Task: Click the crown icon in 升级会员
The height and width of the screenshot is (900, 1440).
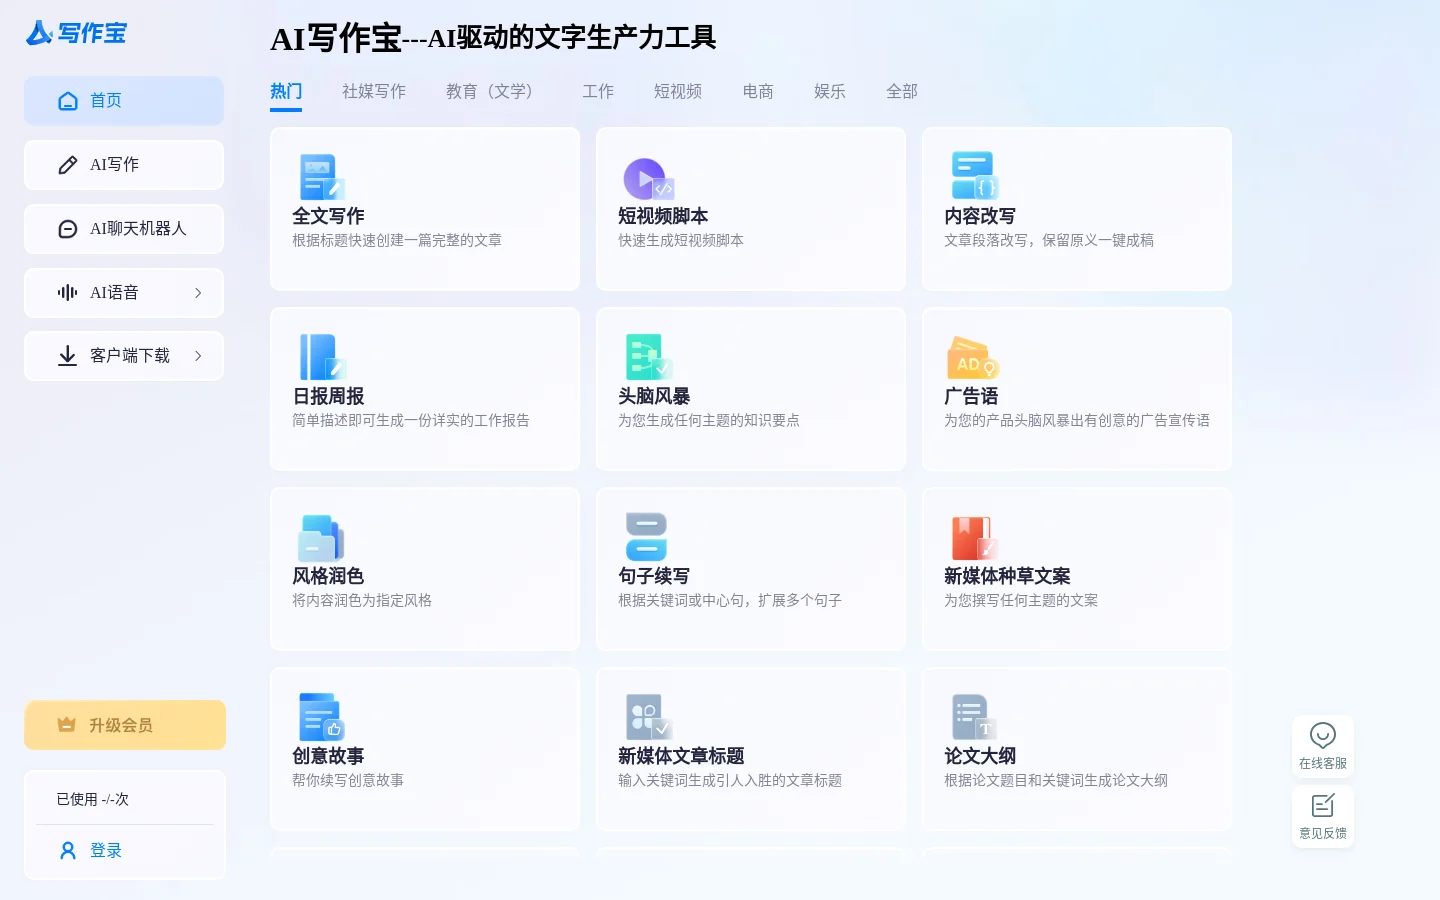Action: pyautogui.click(x=67, y=725)
